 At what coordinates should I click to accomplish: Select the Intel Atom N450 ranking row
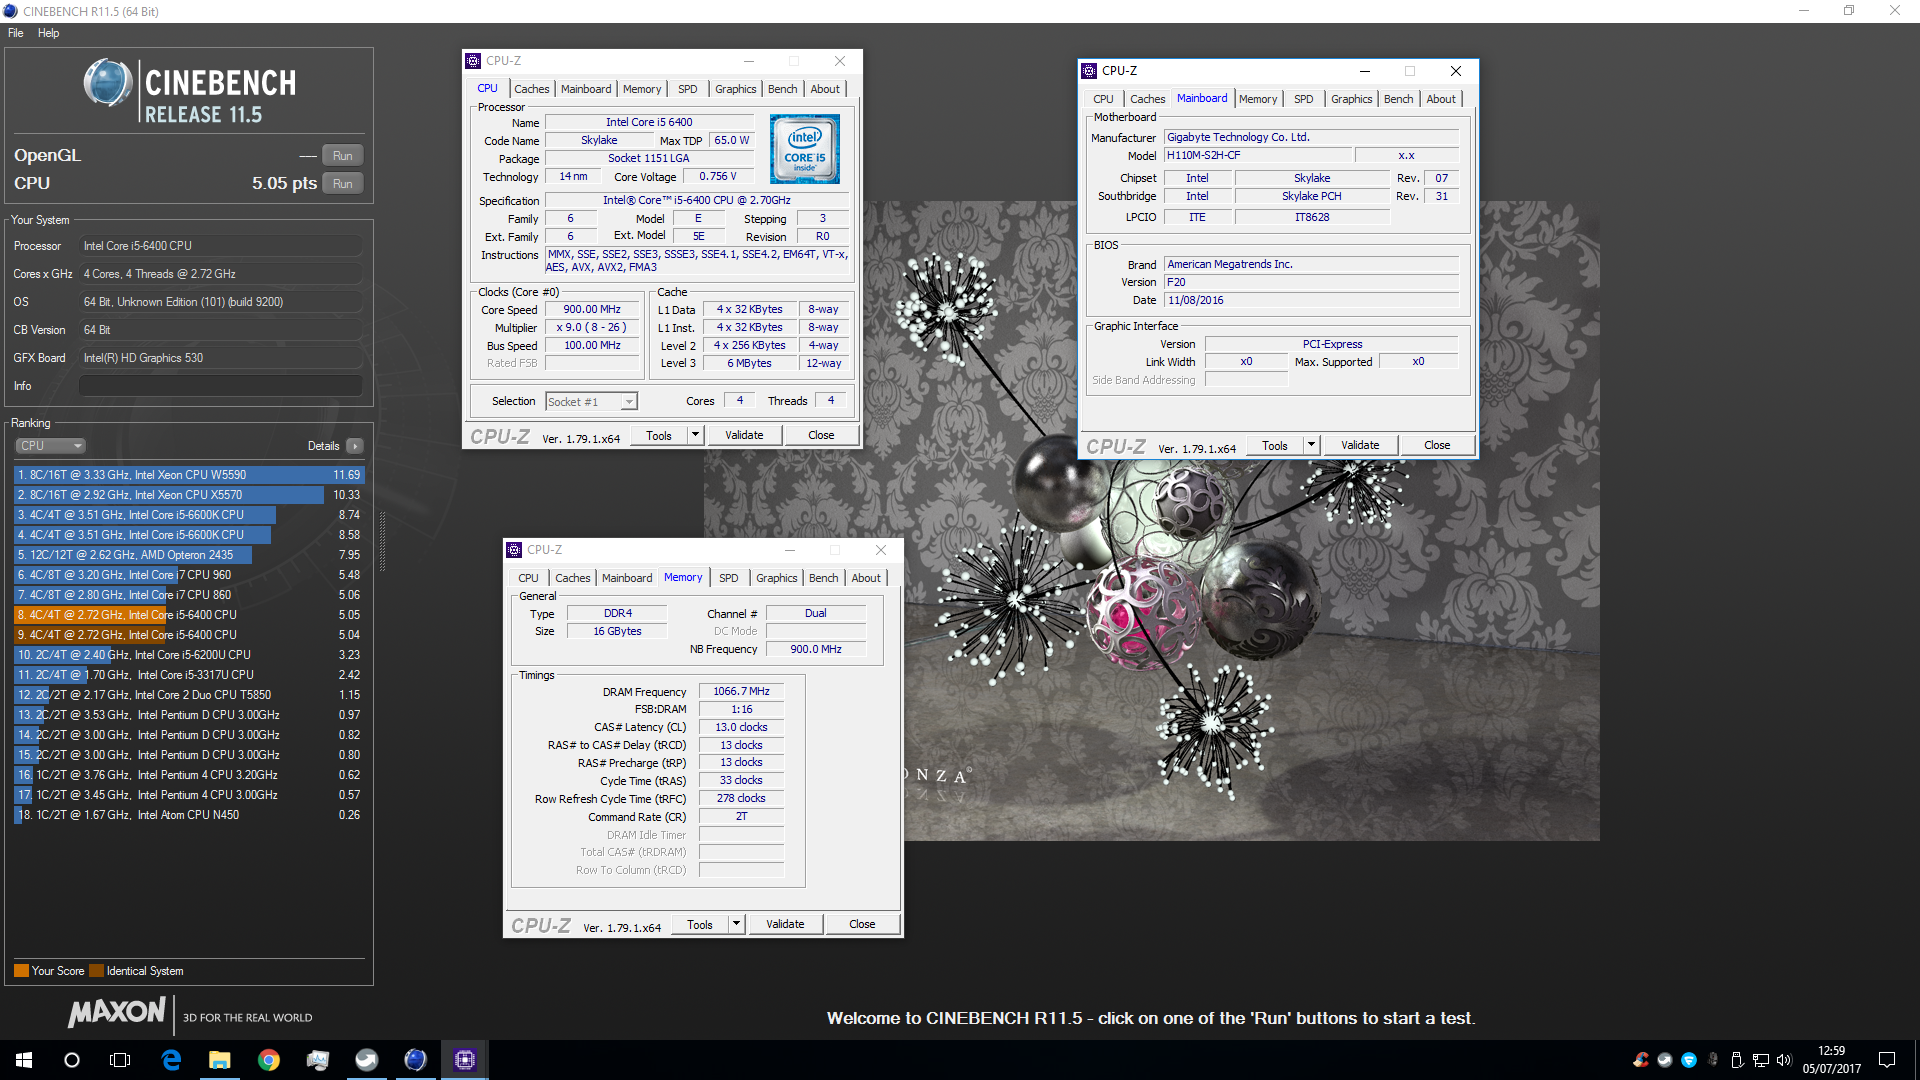coord(189,815)
